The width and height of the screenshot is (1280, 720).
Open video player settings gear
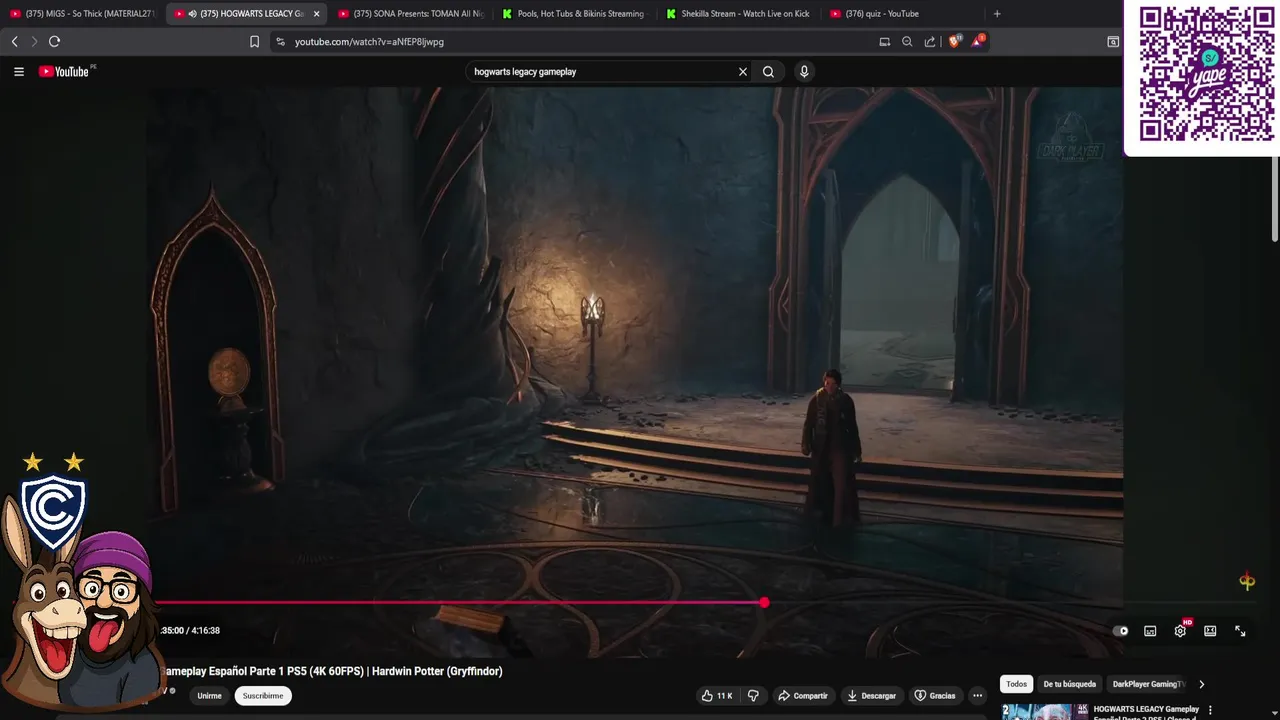[x=1181, y=631]
